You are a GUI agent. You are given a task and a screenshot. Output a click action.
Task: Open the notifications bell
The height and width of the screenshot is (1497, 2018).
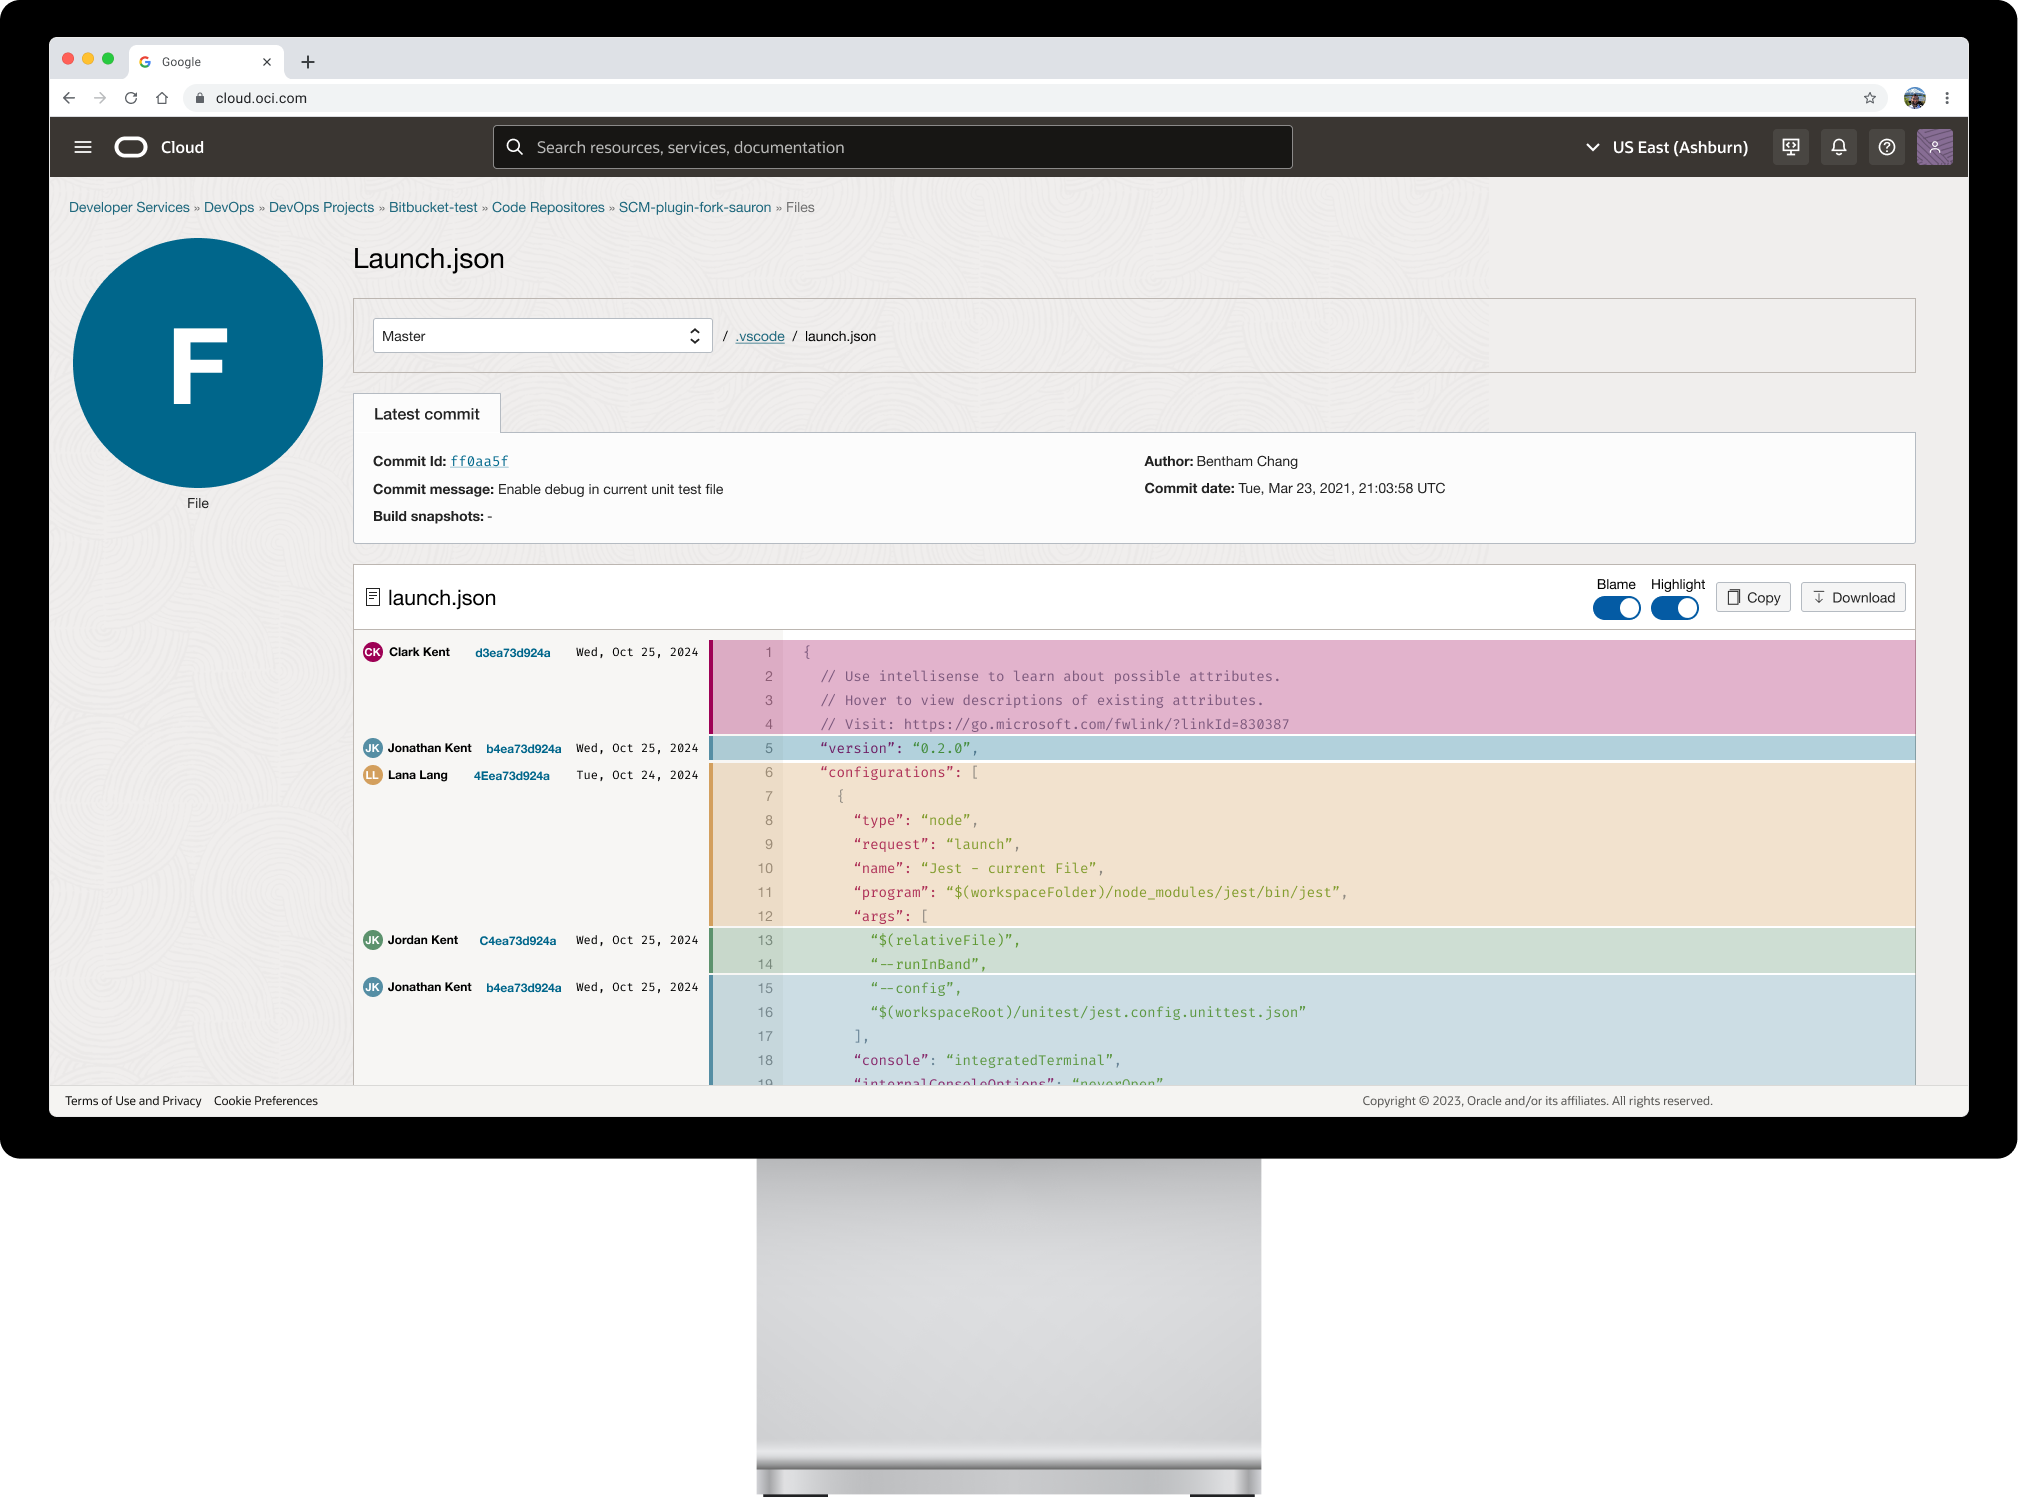tap(1838, 147)
